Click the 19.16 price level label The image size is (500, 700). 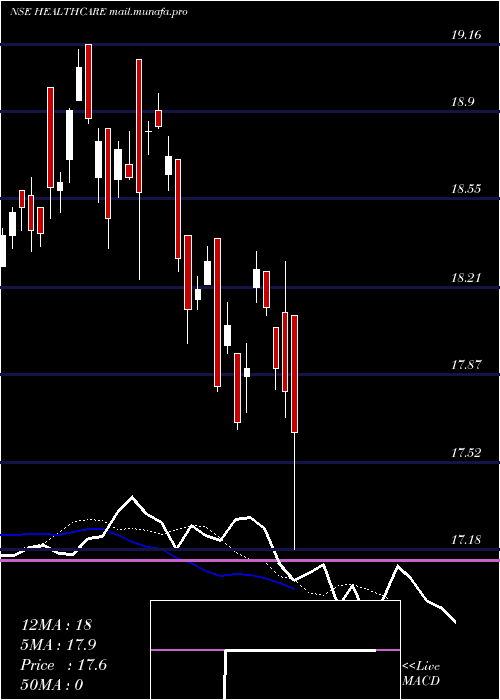tap(466, 35)
